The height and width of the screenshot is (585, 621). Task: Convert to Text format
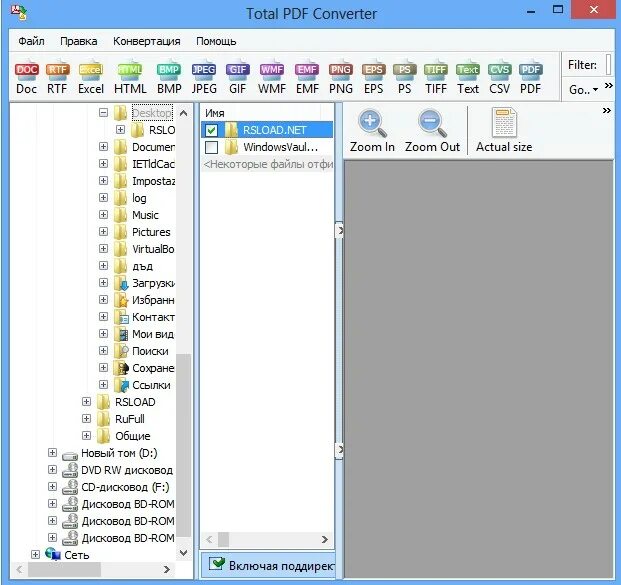(468, 78)
